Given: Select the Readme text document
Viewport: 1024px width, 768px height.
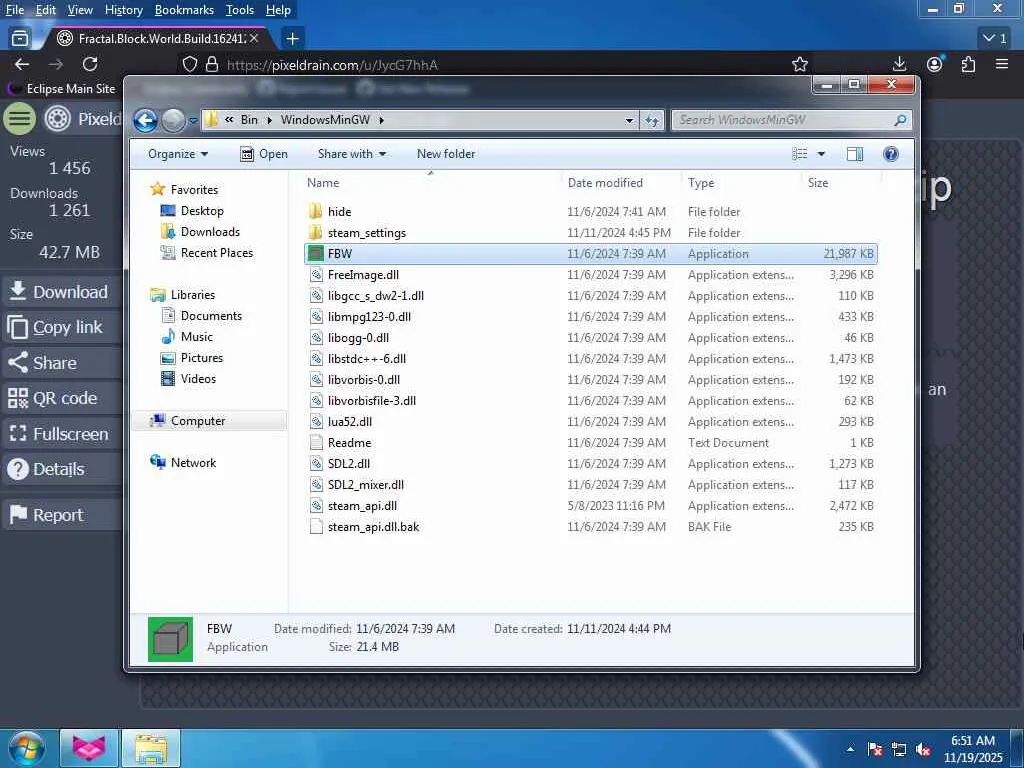Looking at the screenshot, I should click(591, 443).
